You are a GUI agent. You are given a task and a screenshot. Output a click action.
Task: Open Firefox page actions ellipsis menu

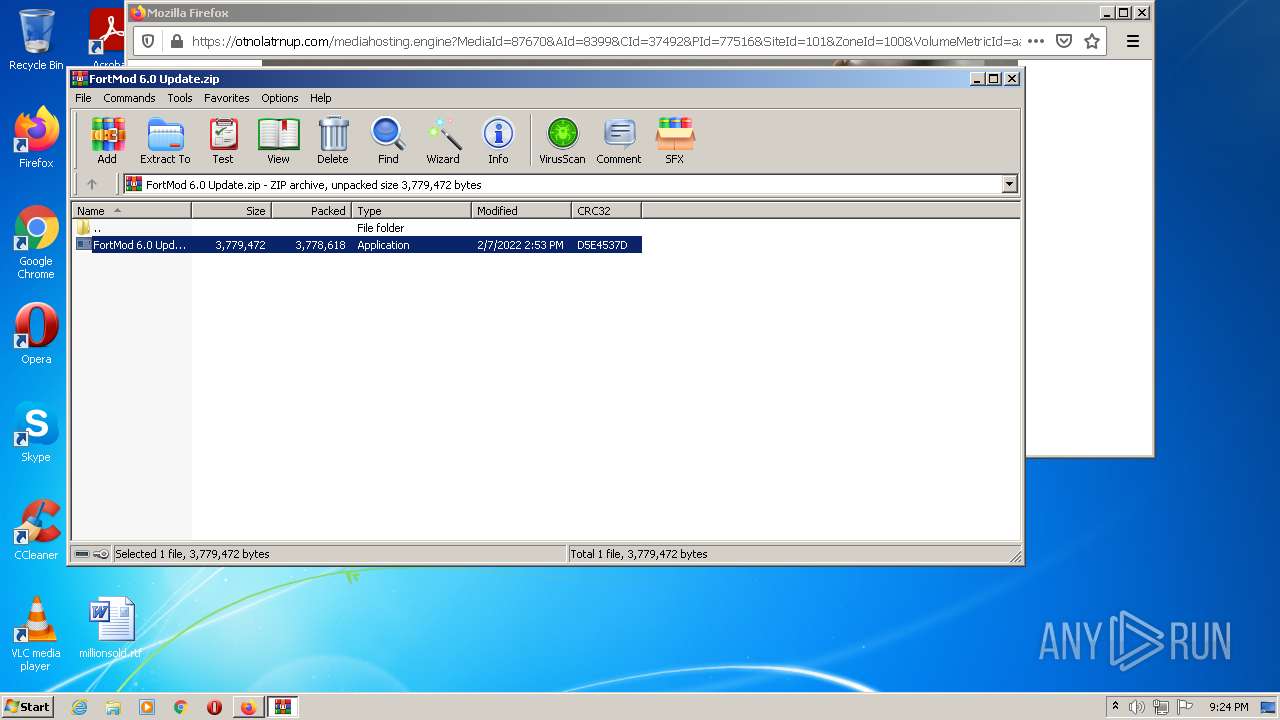coord(1036,41)
